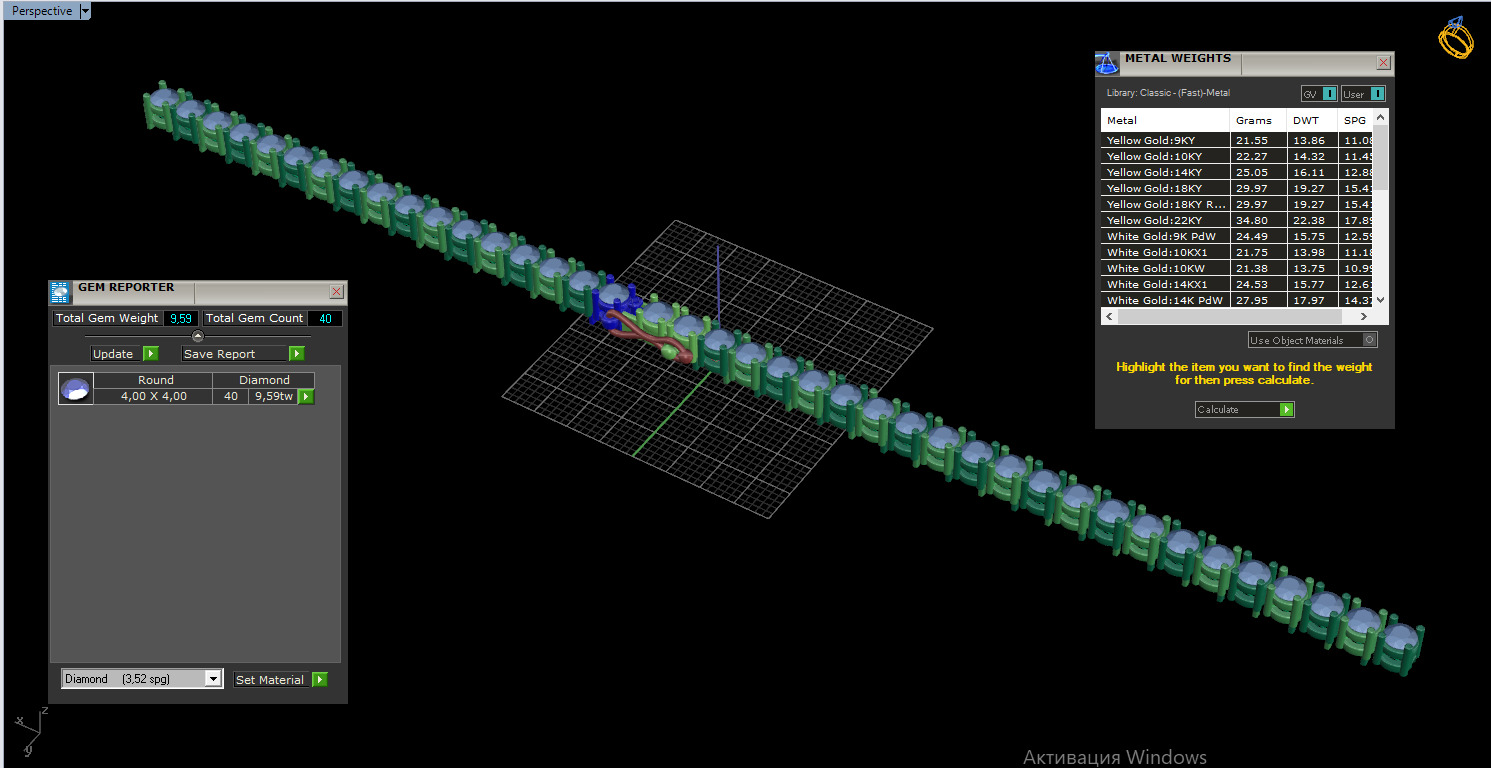Select the White Gold:14K PdW row
Image resolution: width=1491 pixels, height=768 pixels.
(1237, 300)
